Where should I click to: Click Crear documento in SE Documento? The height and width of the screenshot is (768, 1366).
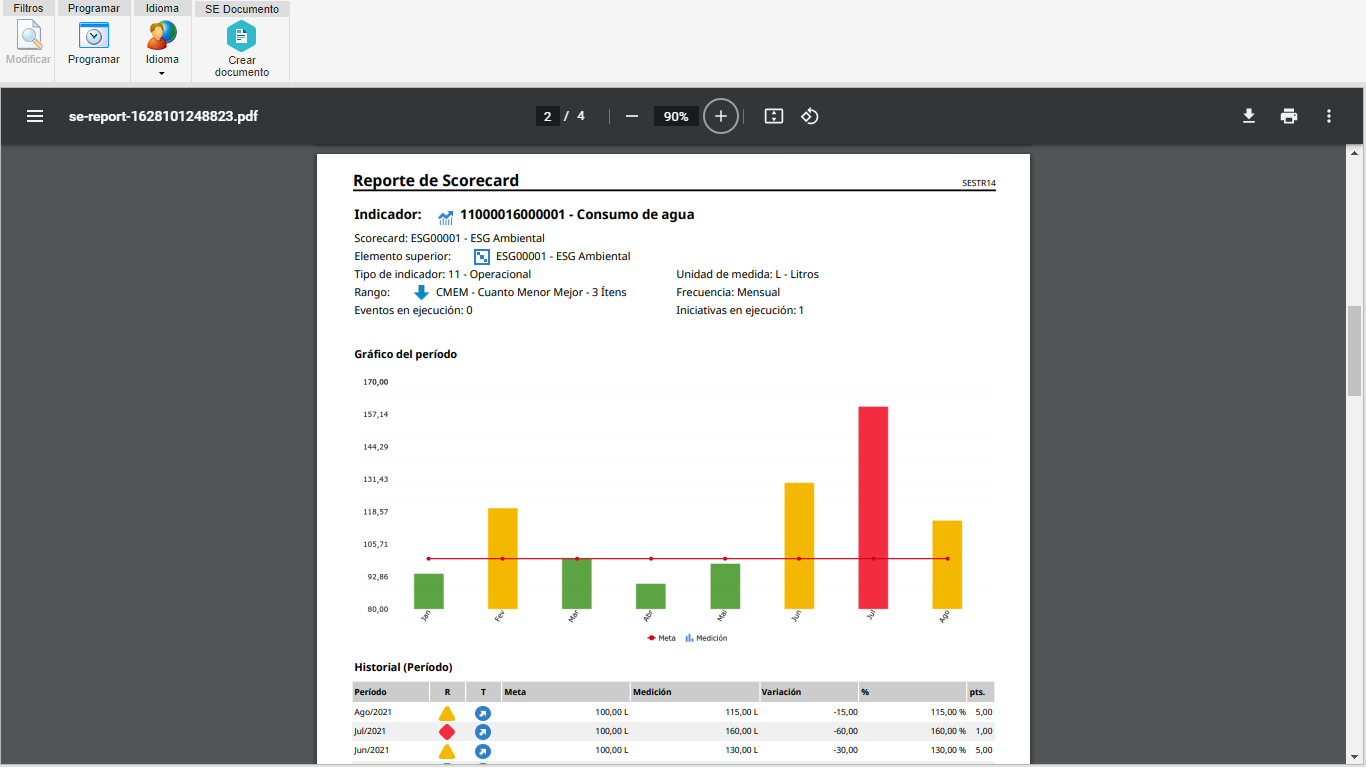(x=242, y=50)
